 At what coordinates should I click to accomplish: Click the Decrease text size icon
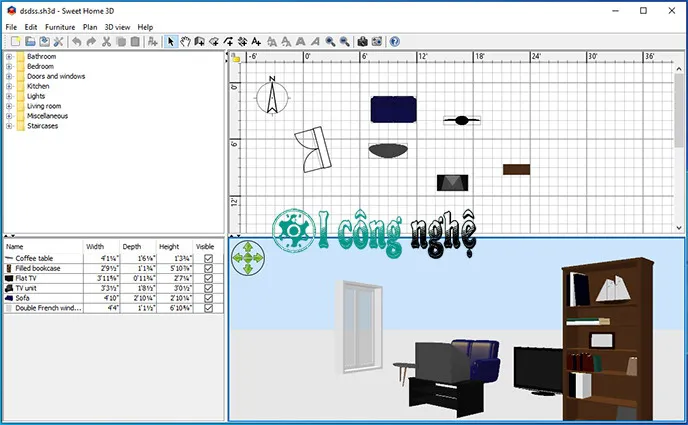[x=286, y=42]
